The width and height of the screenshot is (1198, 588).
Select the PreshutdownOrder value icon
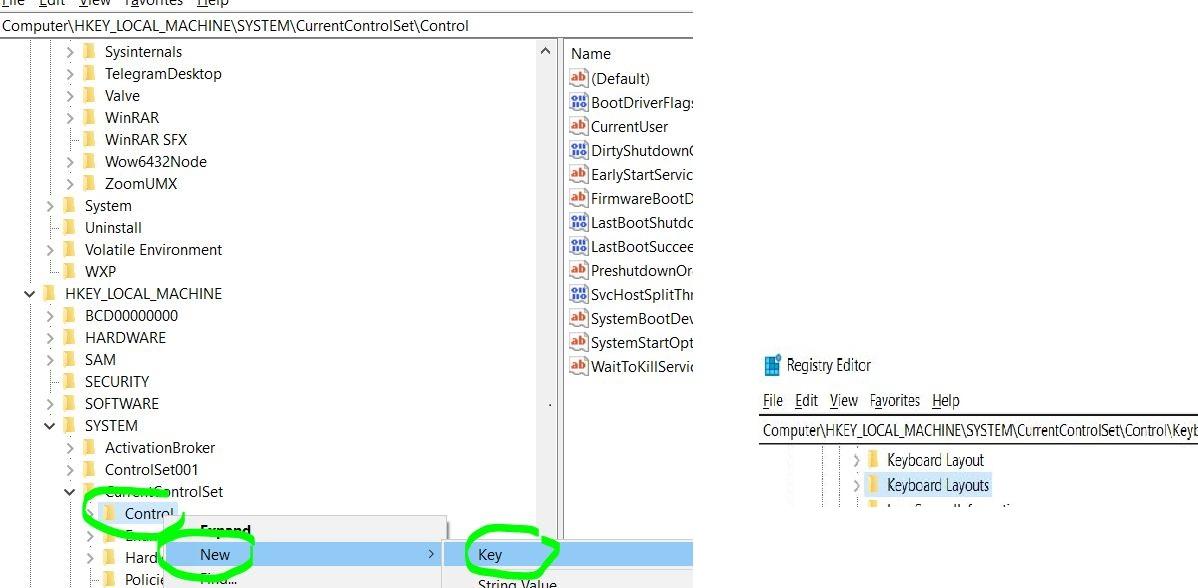click(578, 270)
